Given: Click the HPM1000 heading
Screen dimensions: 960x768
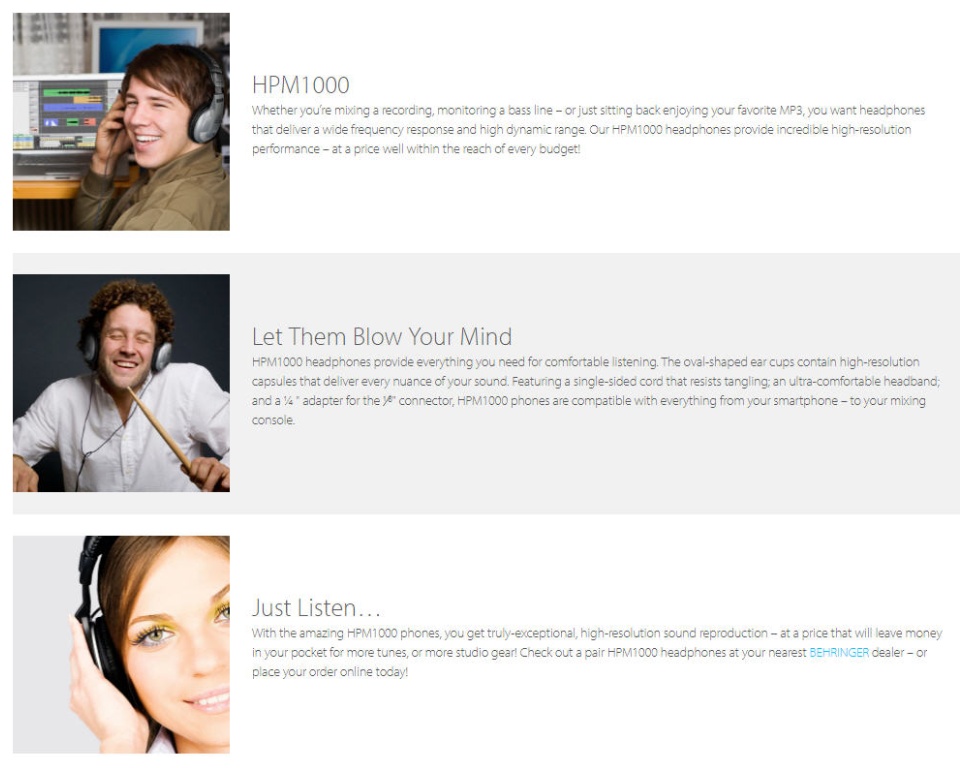Looking at the screenshot, I should point(301,85).
